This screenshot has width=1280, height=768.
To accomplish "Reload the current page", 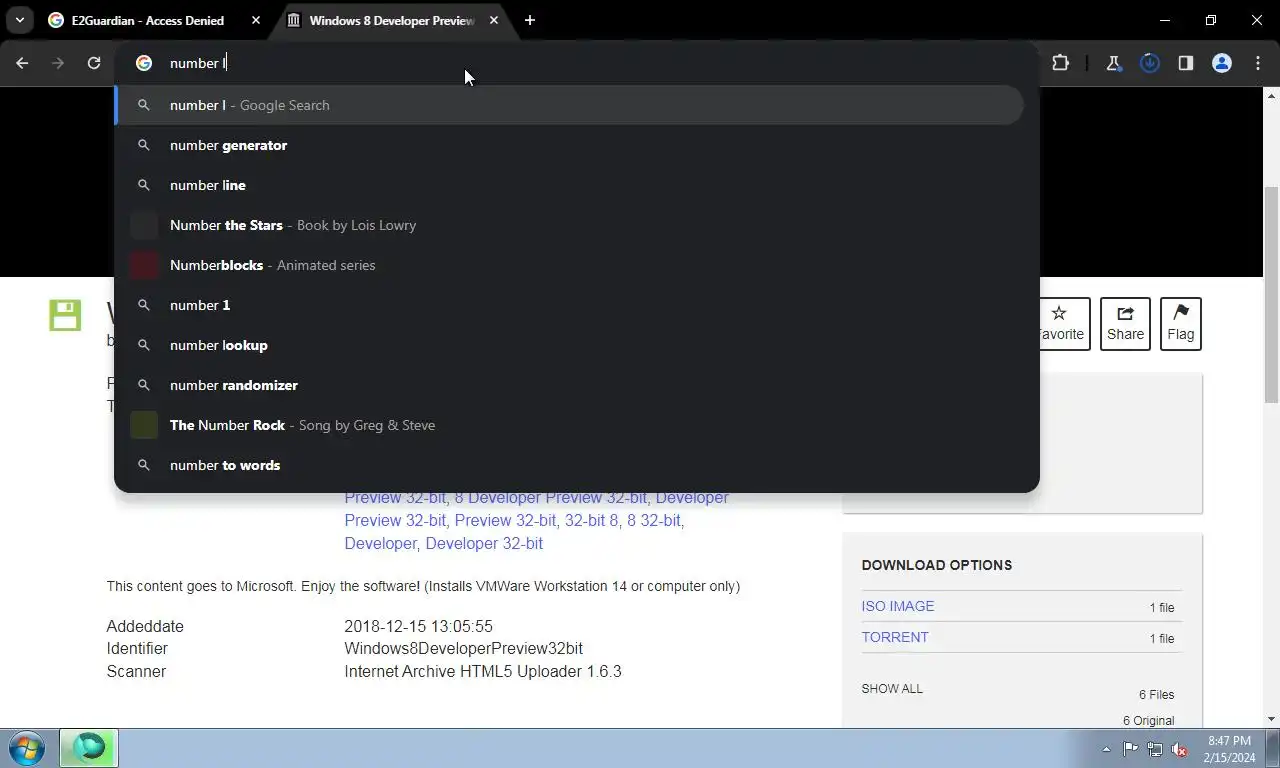I will coord(94,63).
